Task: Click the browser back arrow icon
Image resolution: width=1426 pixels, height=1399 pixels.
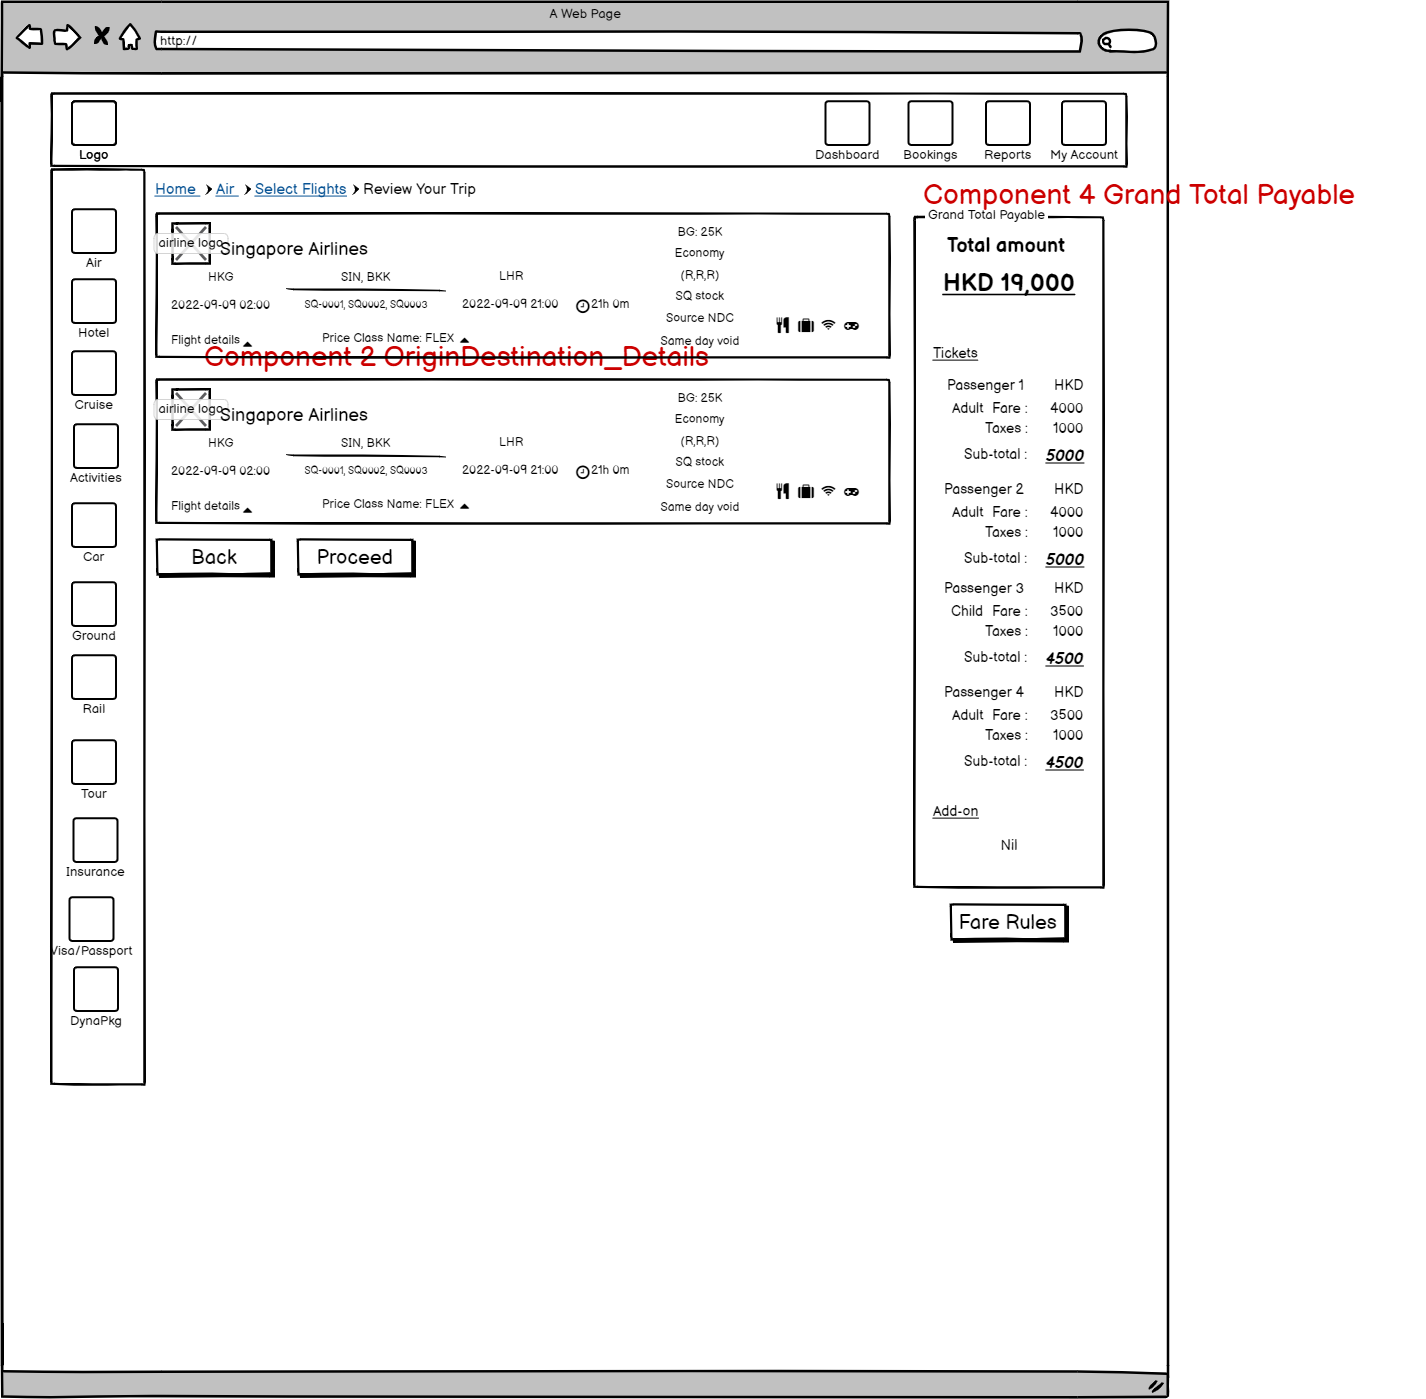Action: [x=30, y=37]
